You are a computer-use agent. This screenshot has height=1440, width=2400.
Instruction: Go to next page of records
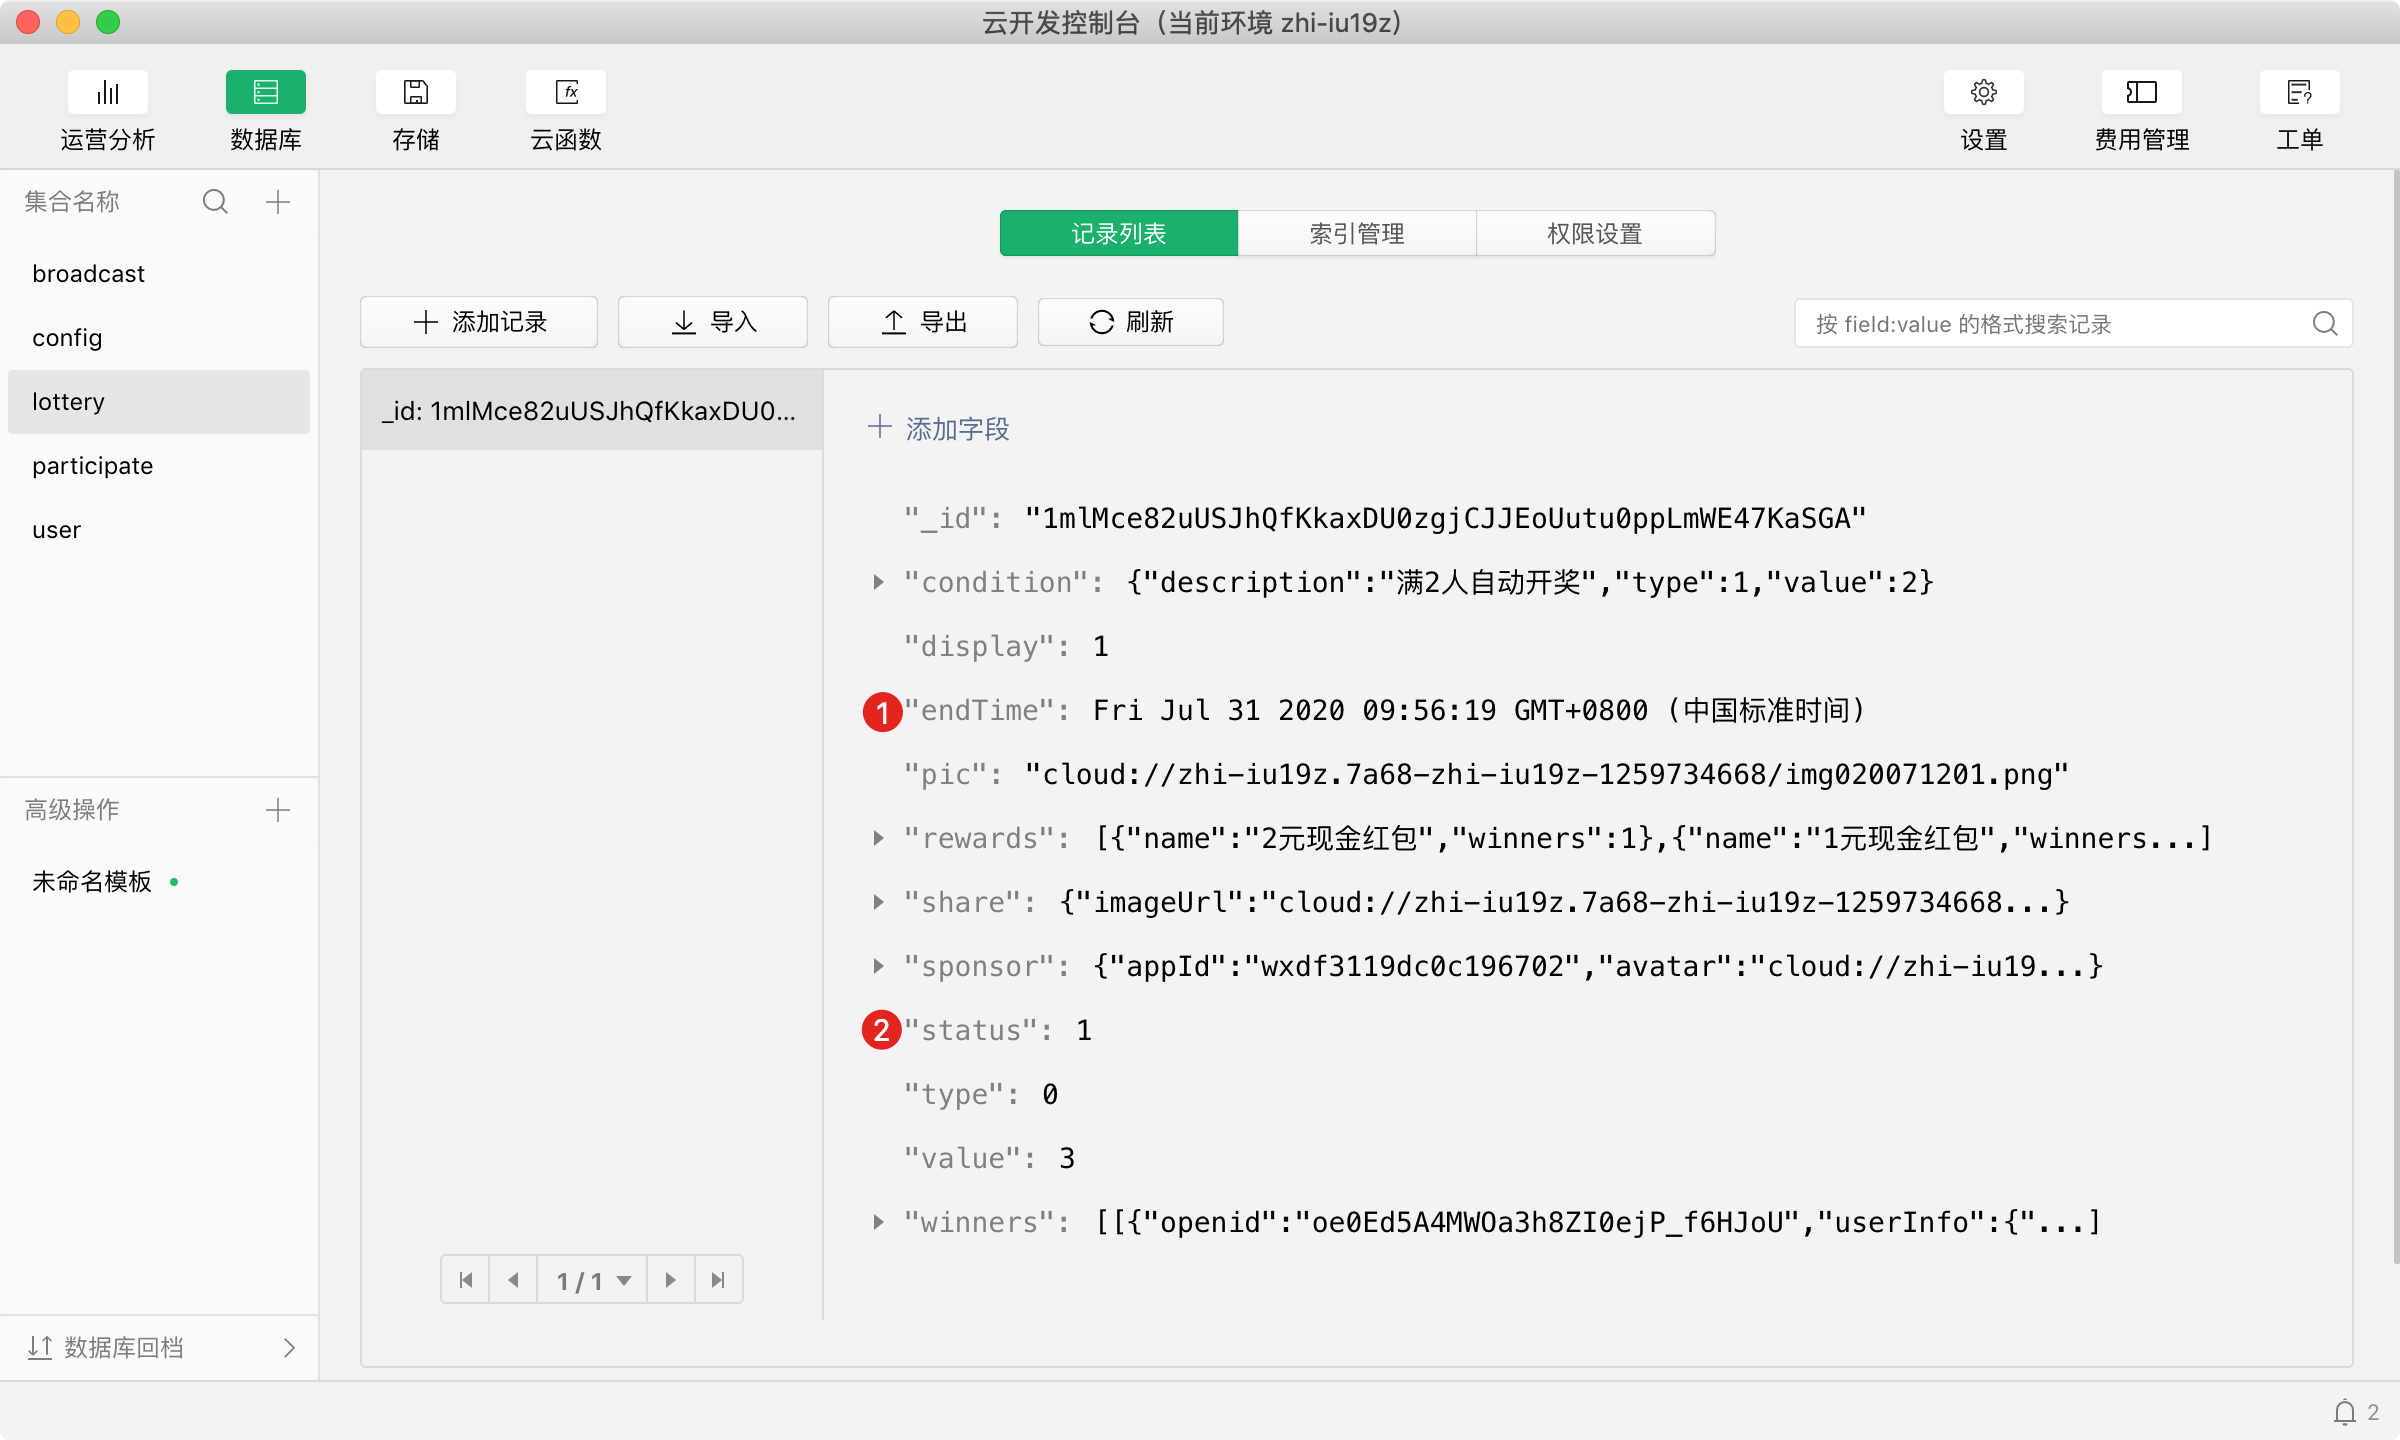(670, 1280)
